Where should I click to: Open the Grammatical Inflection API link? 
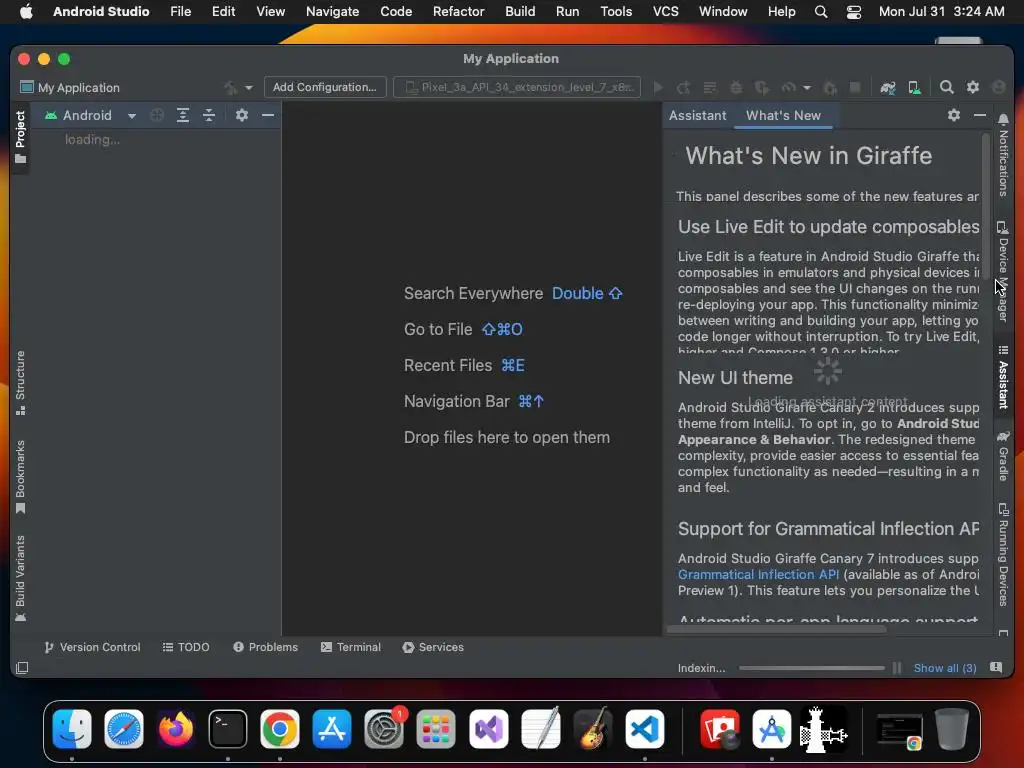click(x=758, y=575)
